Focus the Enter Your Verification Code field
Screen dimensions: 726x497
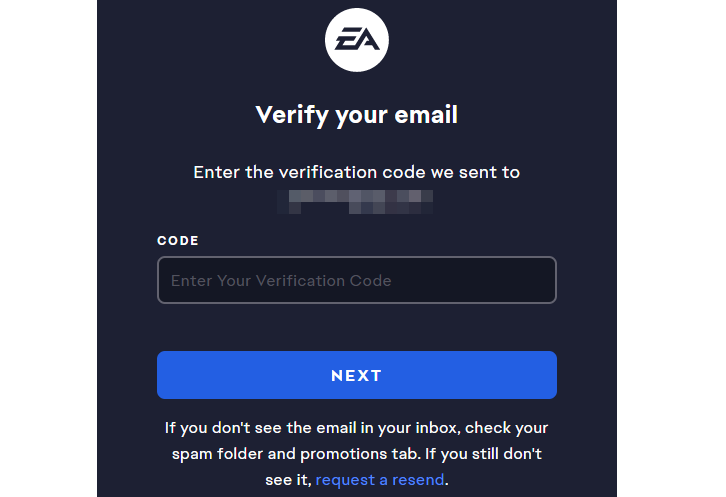357,280
